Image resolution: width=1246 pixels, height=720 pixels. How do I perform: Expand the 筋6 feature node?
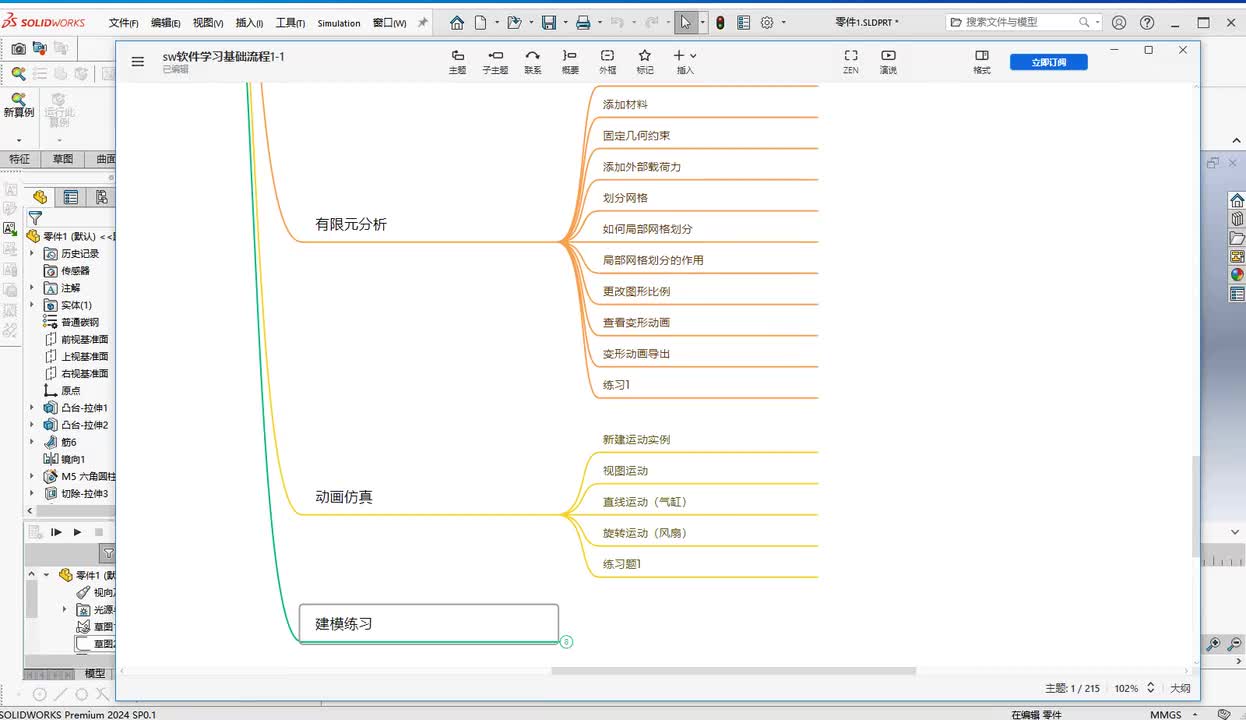pos(32,442)
